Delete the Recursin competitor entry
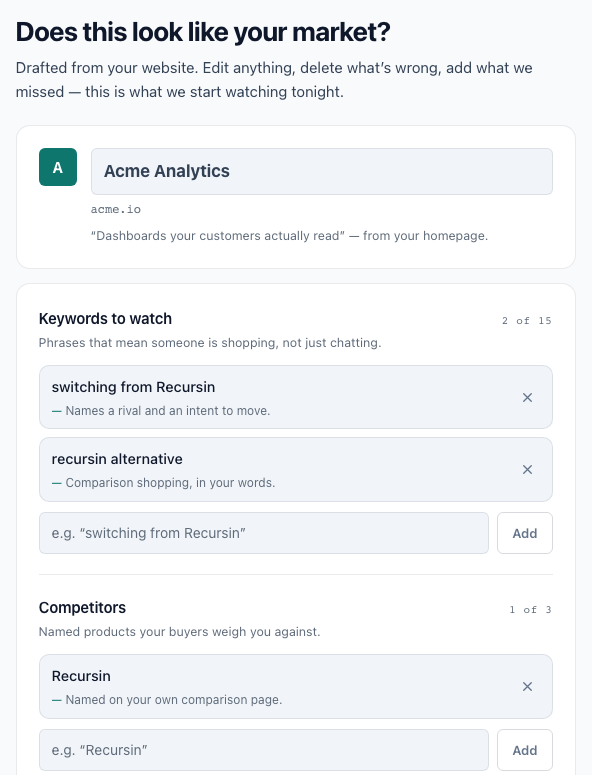The height and width of the screenshot is (775, 592). click(x=527, y=687)
